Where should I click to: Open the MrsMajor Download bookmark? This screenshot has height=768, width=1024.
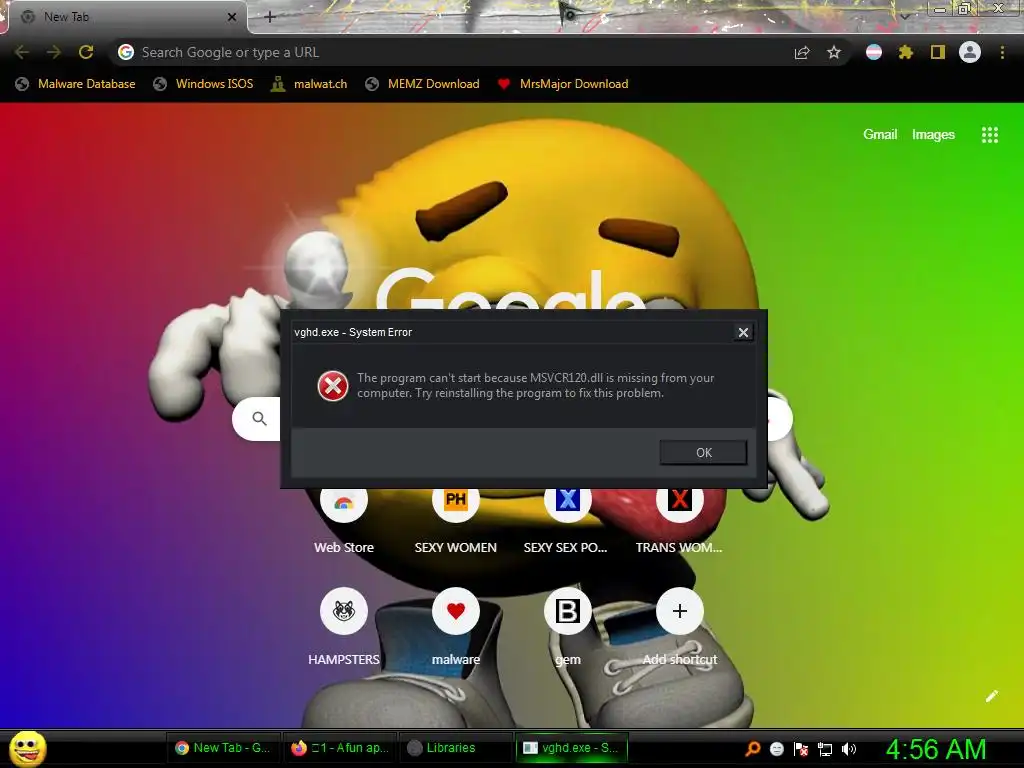click(562, 84)
